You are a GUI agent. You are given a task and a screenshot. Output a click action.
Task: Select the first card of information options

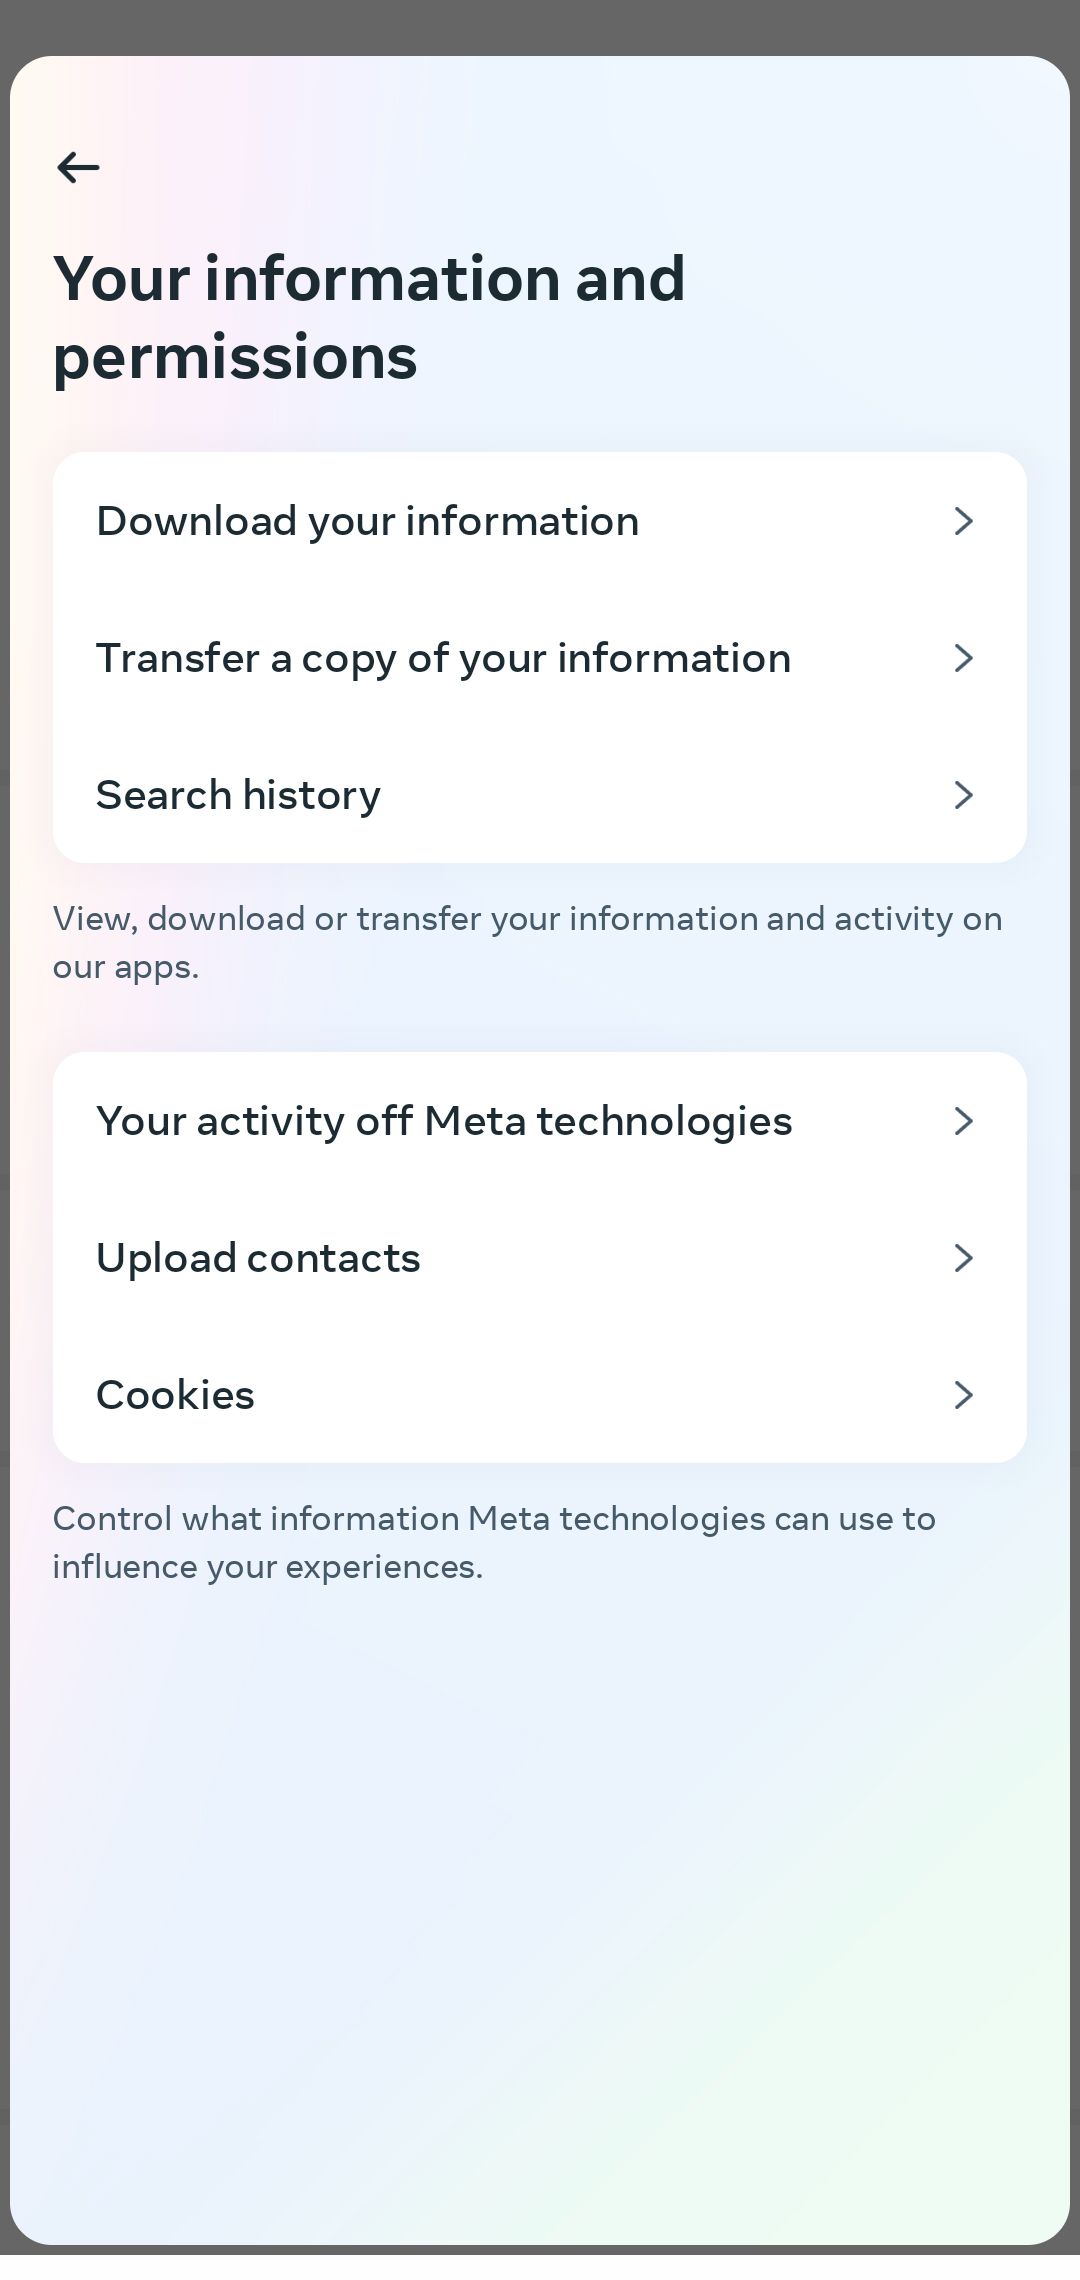[540, 658]
